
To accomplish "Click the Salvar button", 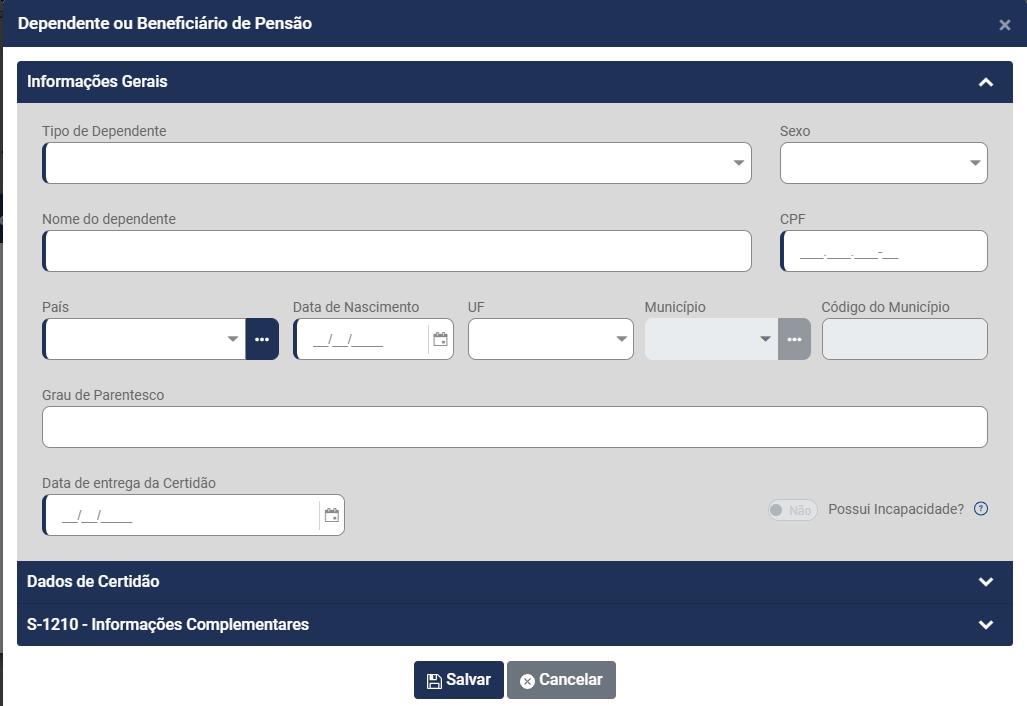I will click(x=459, y=680).
